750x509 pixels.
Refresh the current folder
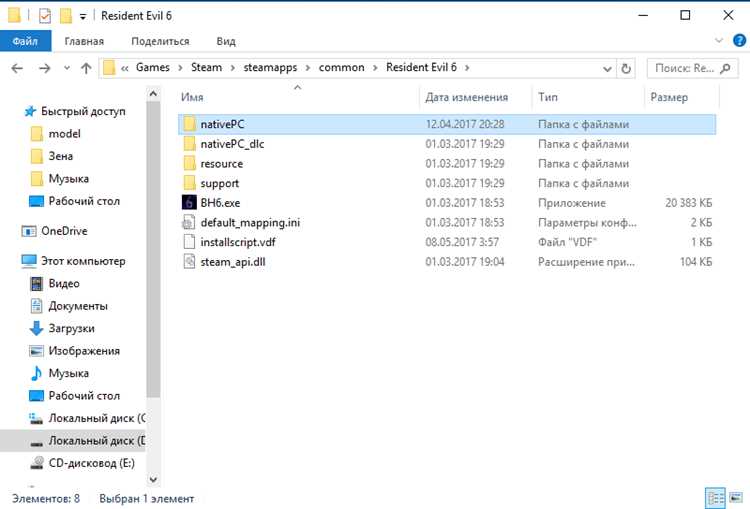626,69
